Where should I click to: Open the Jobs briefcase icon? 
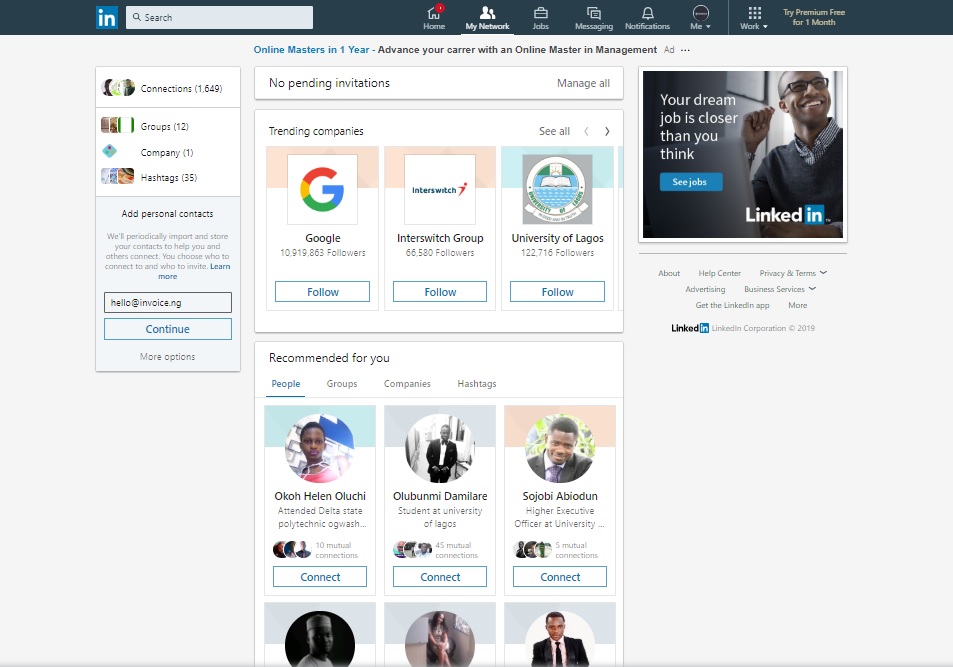pyautogui.click(x=540, y=13)
